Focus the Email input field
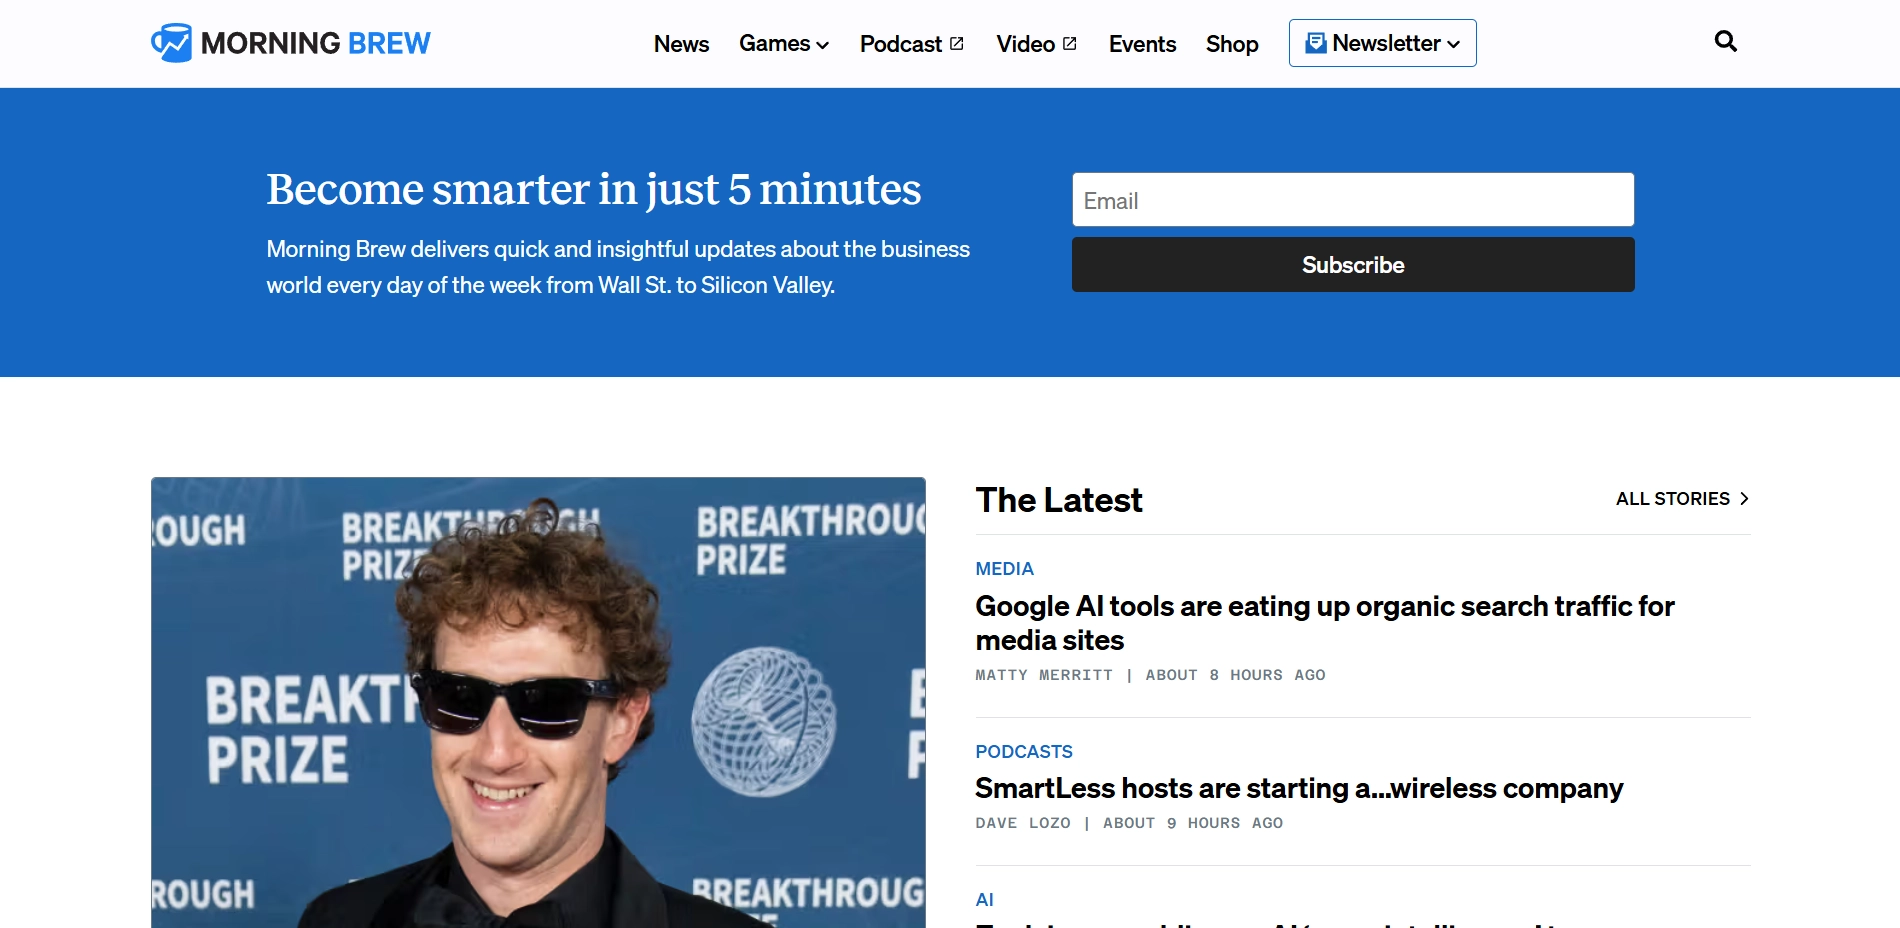Screen dimensions: 1900x928 tap(1353, 200)
